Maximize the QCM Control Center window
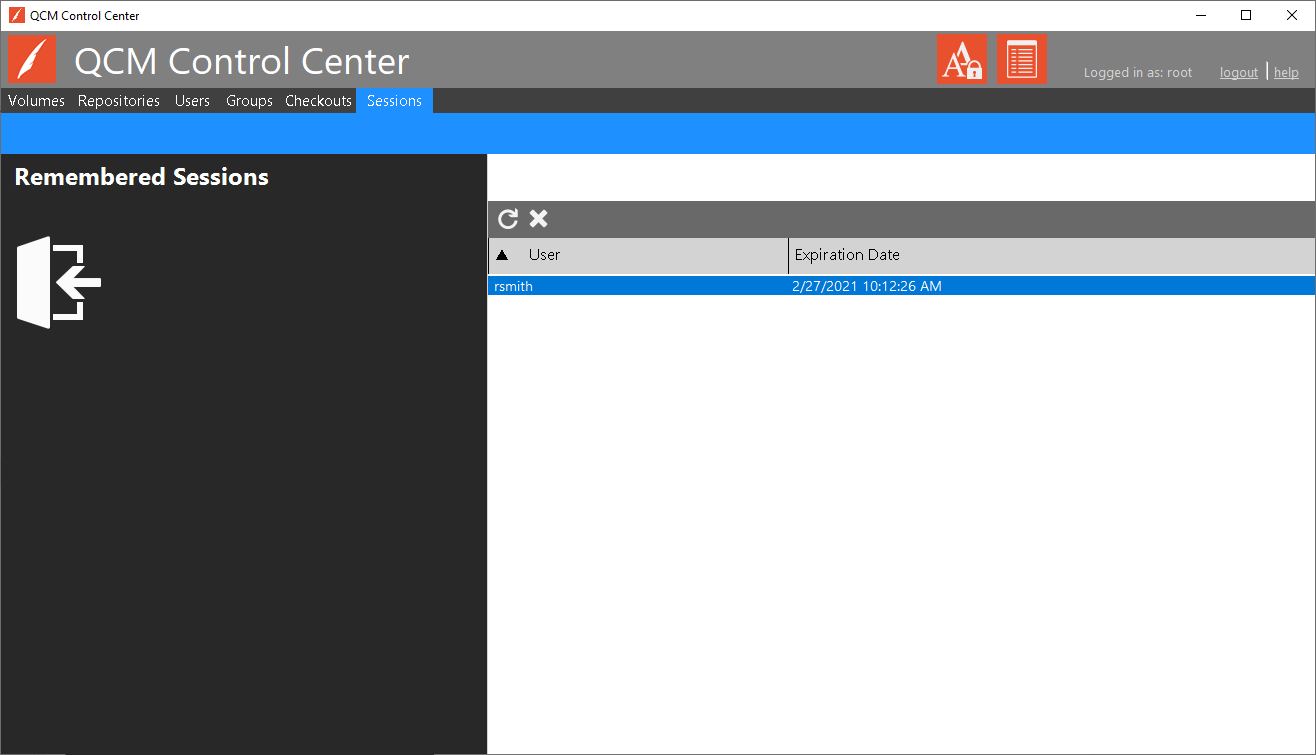 tap(1246, 15)
